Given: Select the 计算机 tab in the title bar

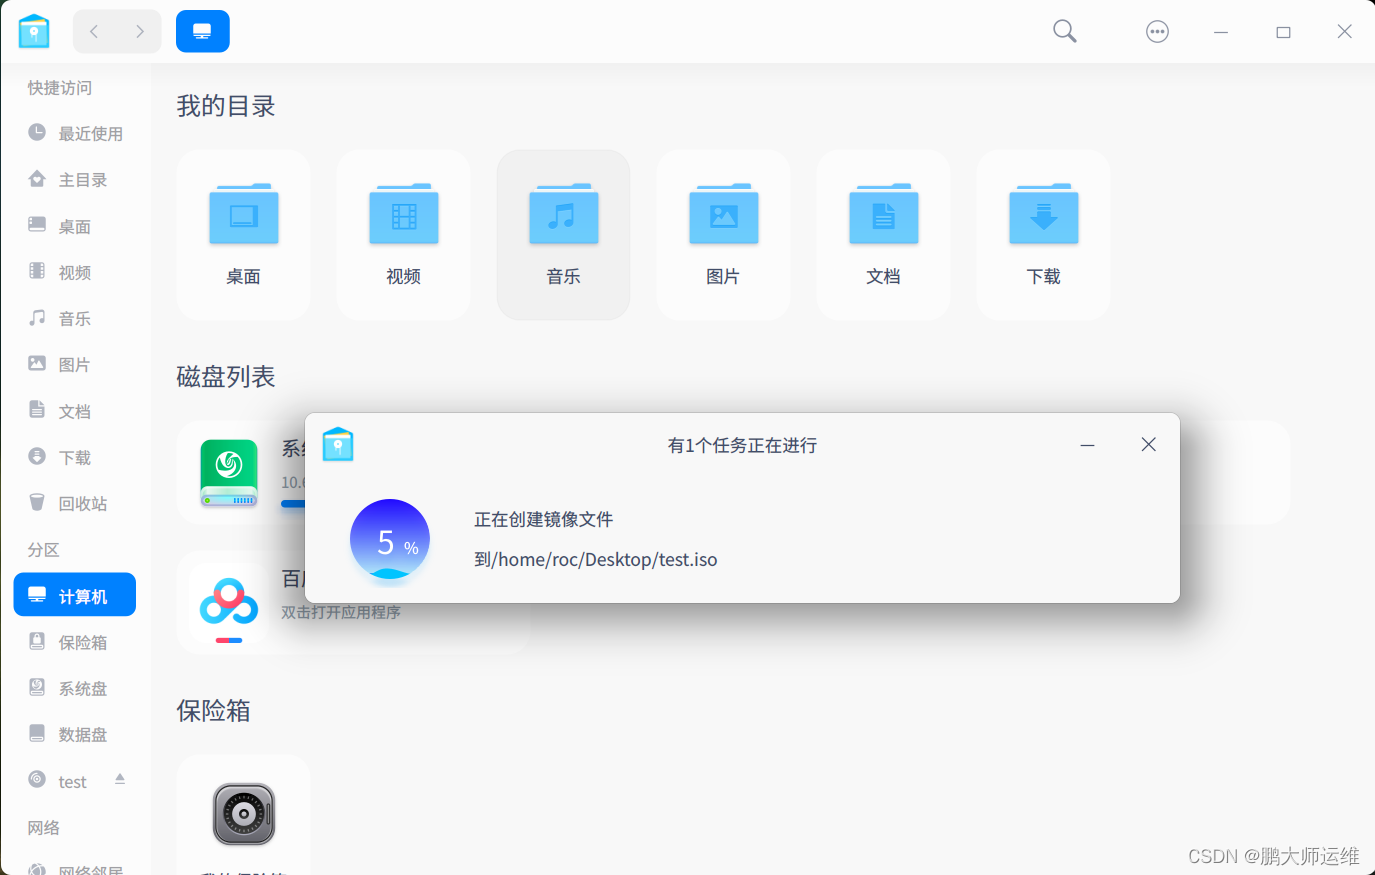Looking at the screenshot, I should pyautogui.click(x=202, y=31).
